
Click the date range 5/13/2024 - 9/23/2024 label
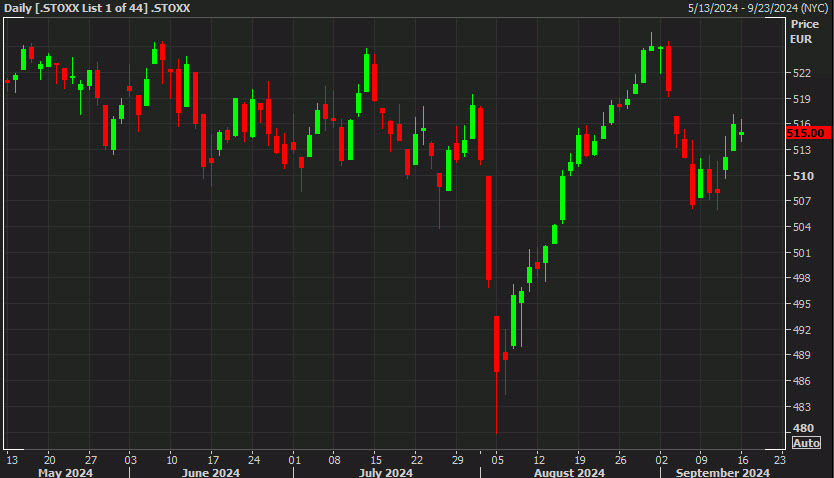(759, 8)
